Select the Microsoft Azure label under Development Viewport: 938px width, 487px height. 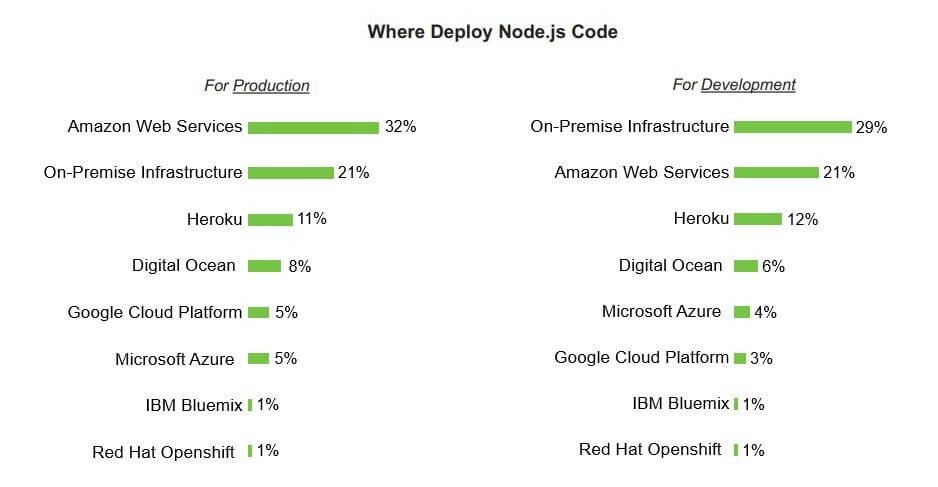[x=661, y=312]
